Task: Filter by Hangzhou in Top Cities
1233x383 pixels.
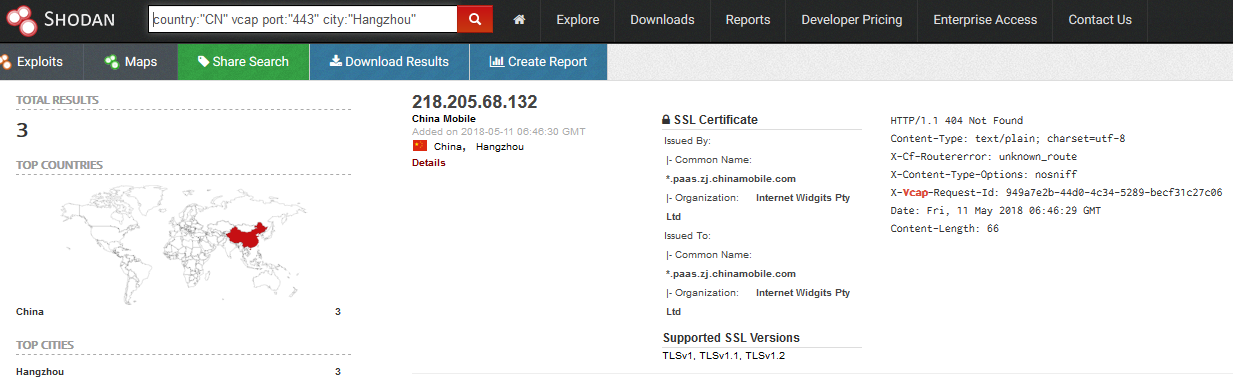Action: point(40,372)
